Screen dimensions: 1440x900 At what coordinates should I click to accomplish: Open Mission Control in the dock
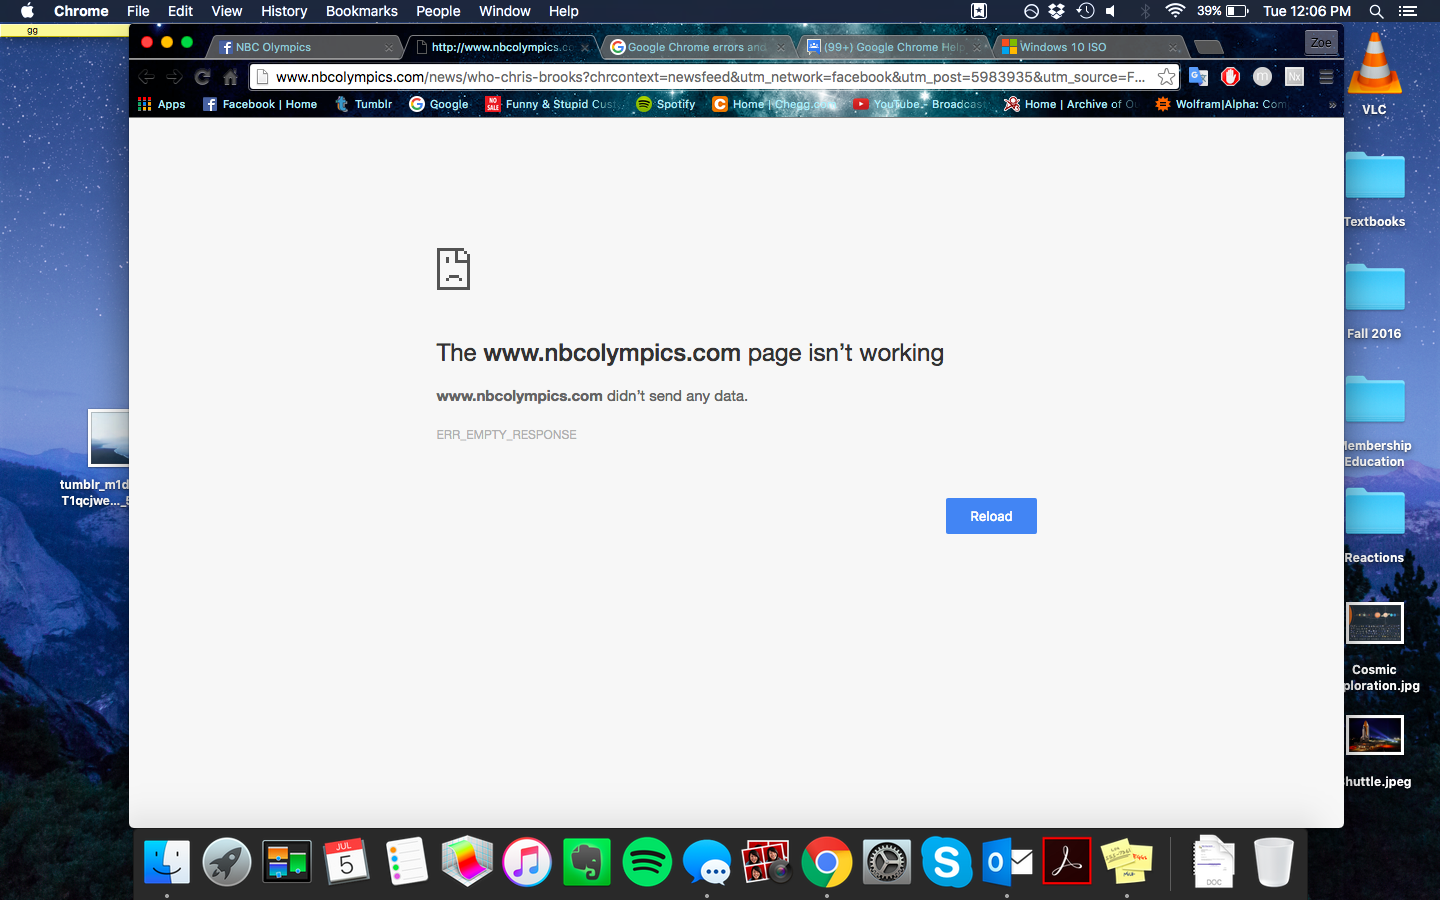pos(287,861)
